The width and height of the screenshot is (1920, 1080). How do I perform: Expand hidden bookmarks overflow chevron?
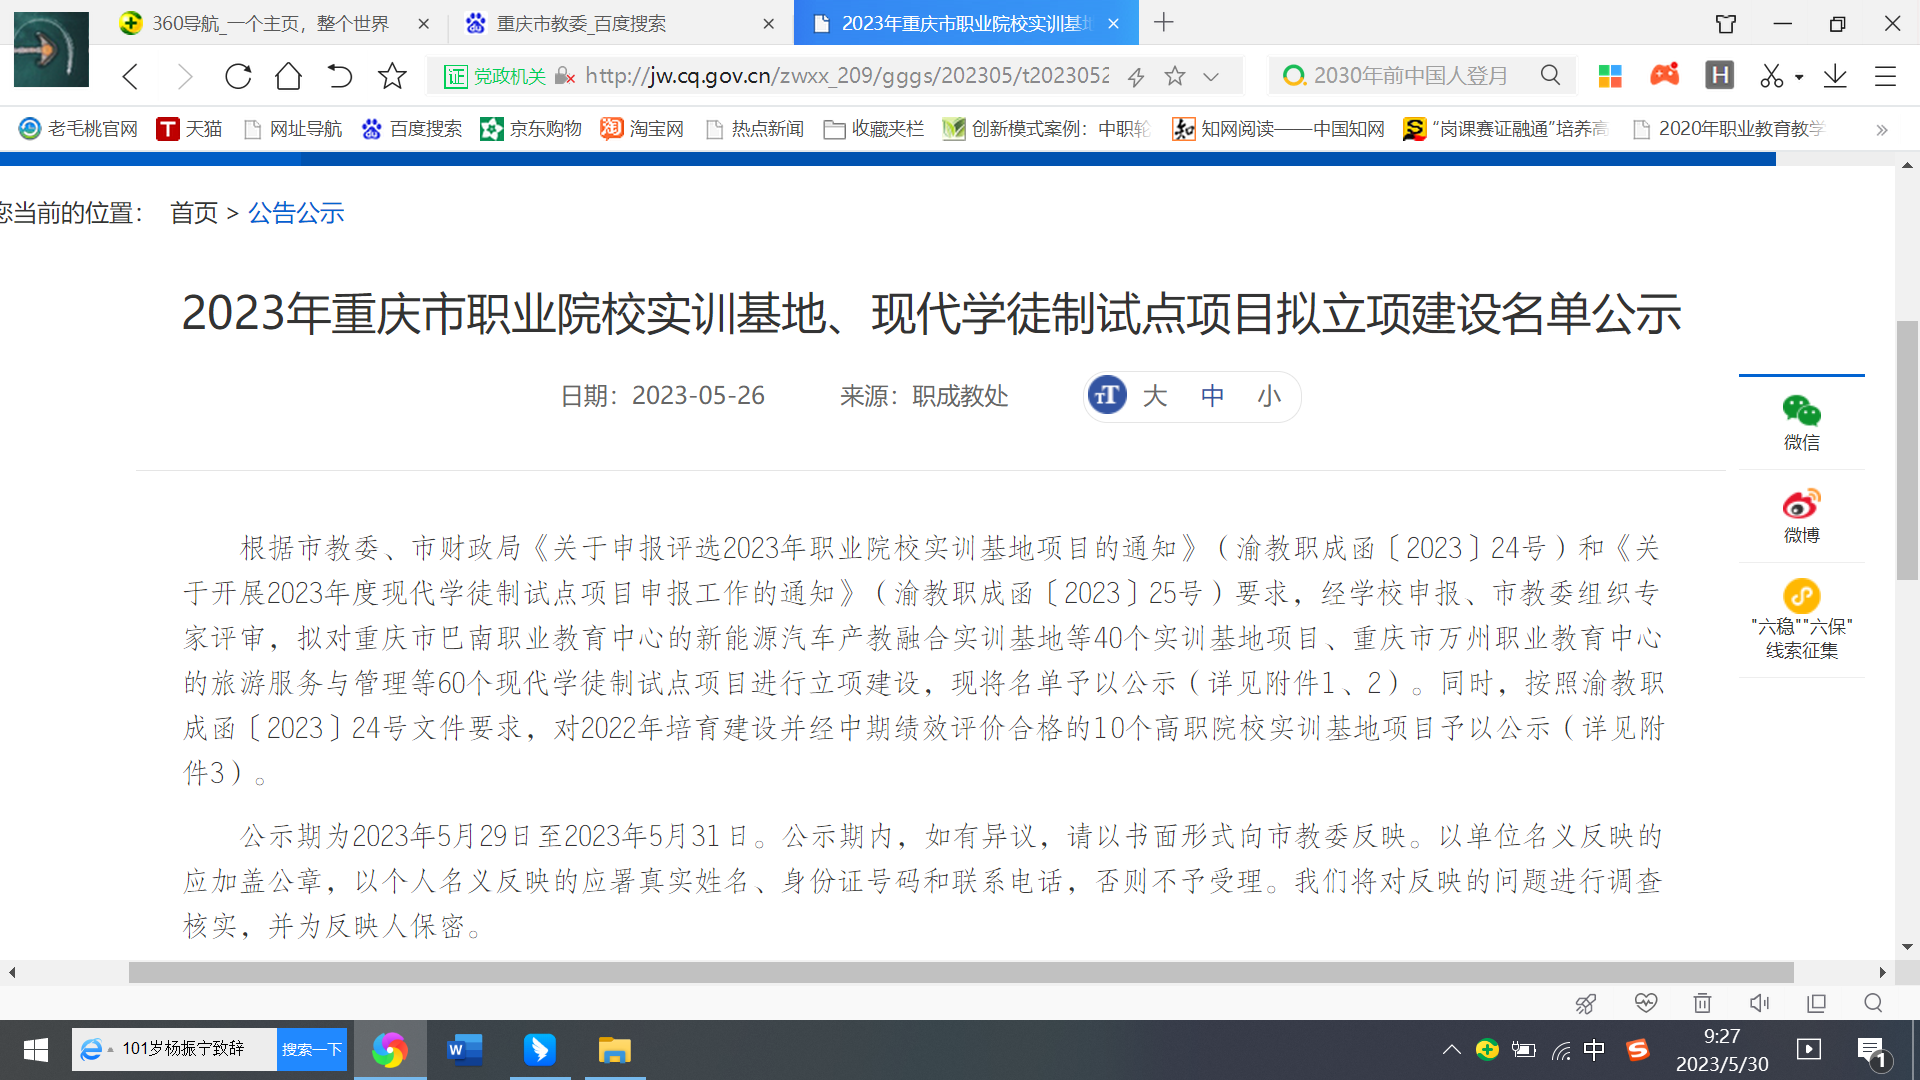(x=1882, y=129)
